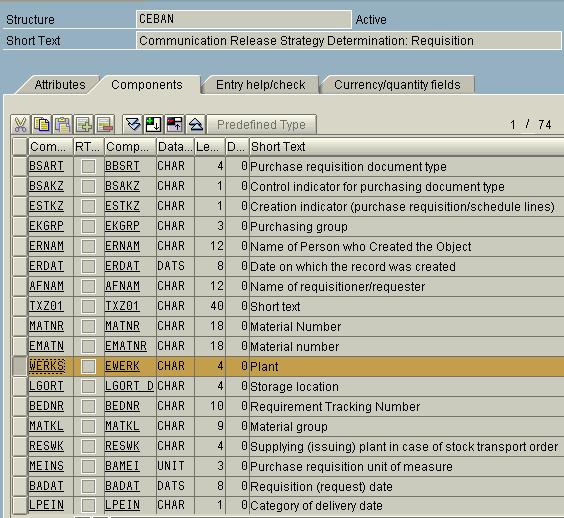Open the Currency/quantity fields tab
Screen dimensions: 564x518
(x=397, y=85)
